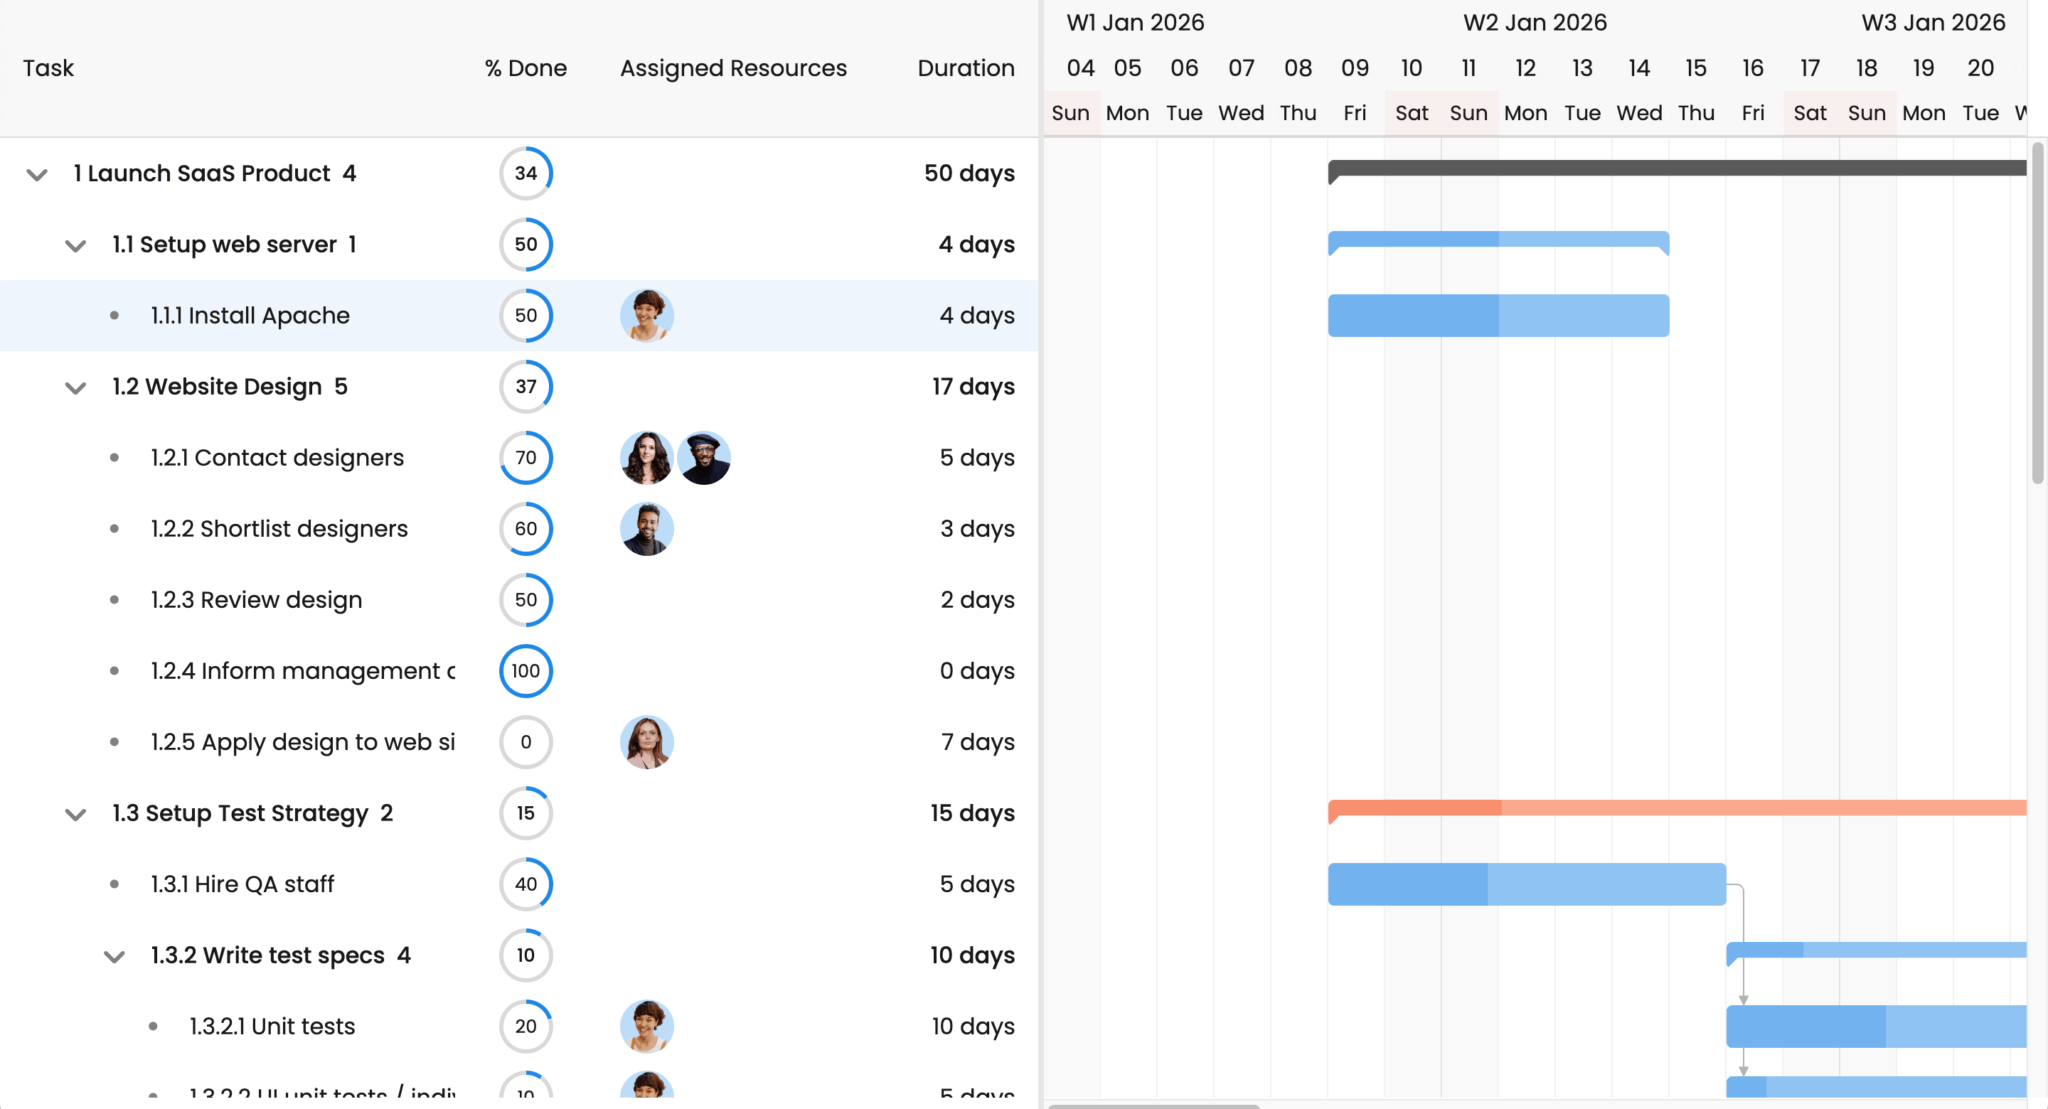
Task: Click the hat-wearing avatar on Contact designers
Action: [x=704, y=458]
